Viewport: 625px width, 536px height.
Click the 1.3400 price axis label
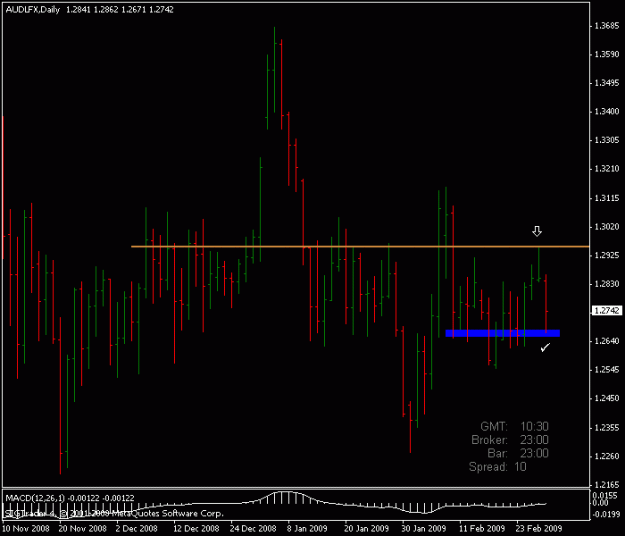click(607, 112)
